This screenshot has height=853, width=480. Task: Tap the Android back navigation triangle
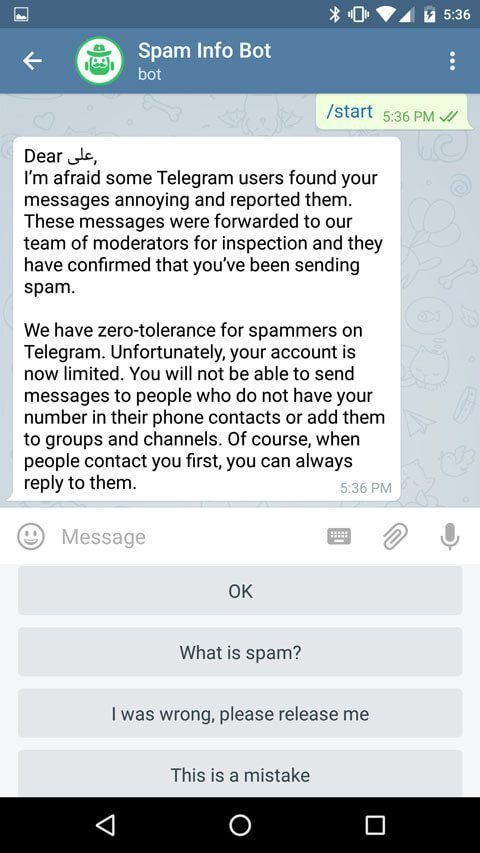105,825
